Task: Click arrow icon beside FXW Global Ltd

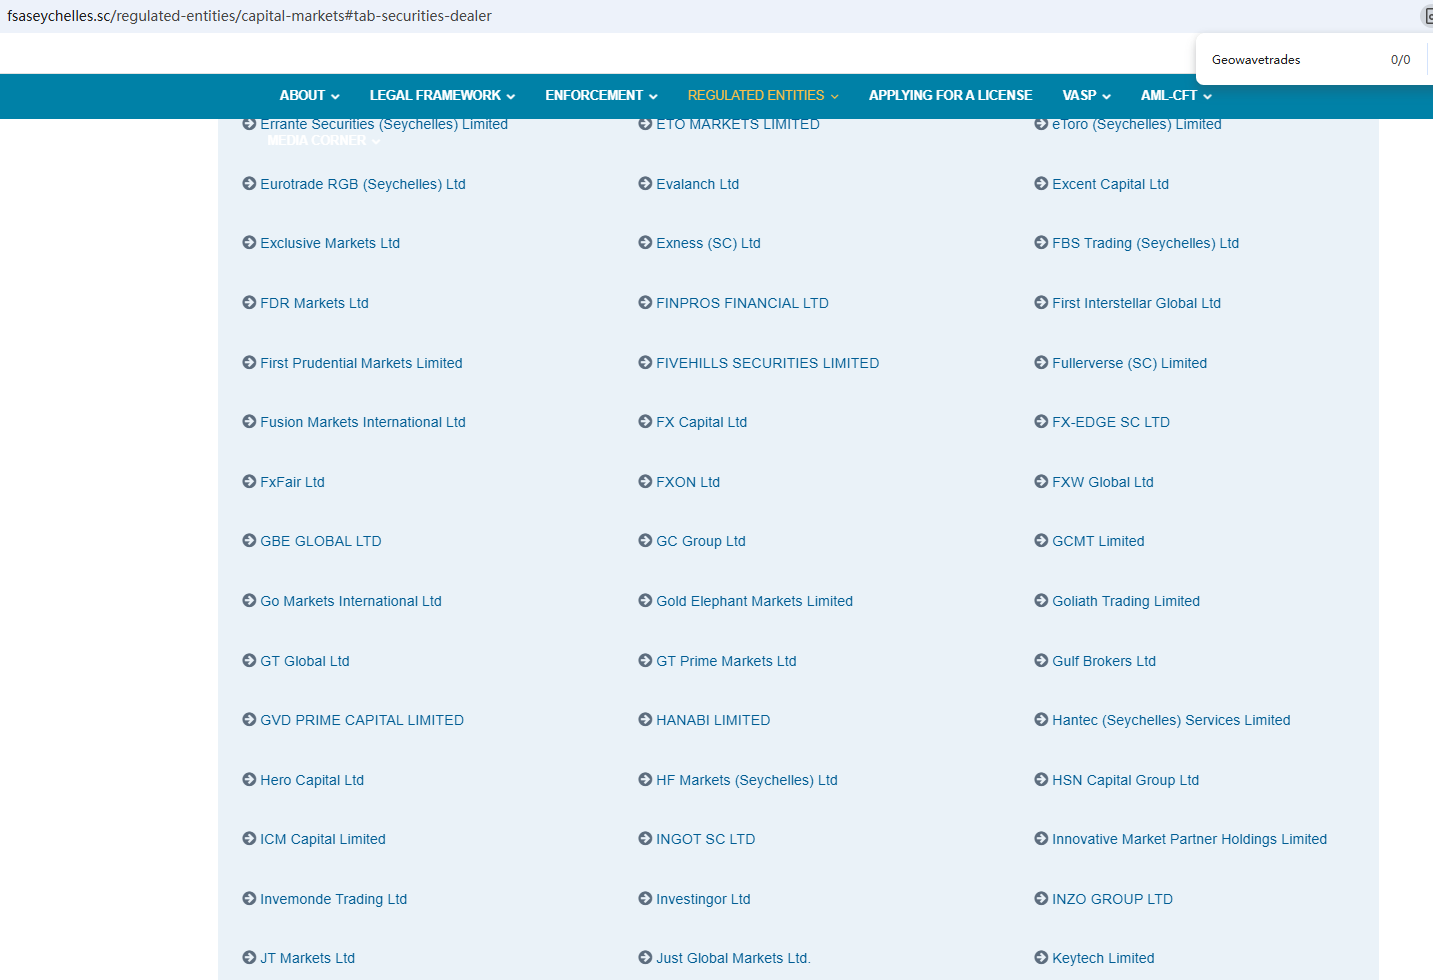Action: pos(1041,482)
